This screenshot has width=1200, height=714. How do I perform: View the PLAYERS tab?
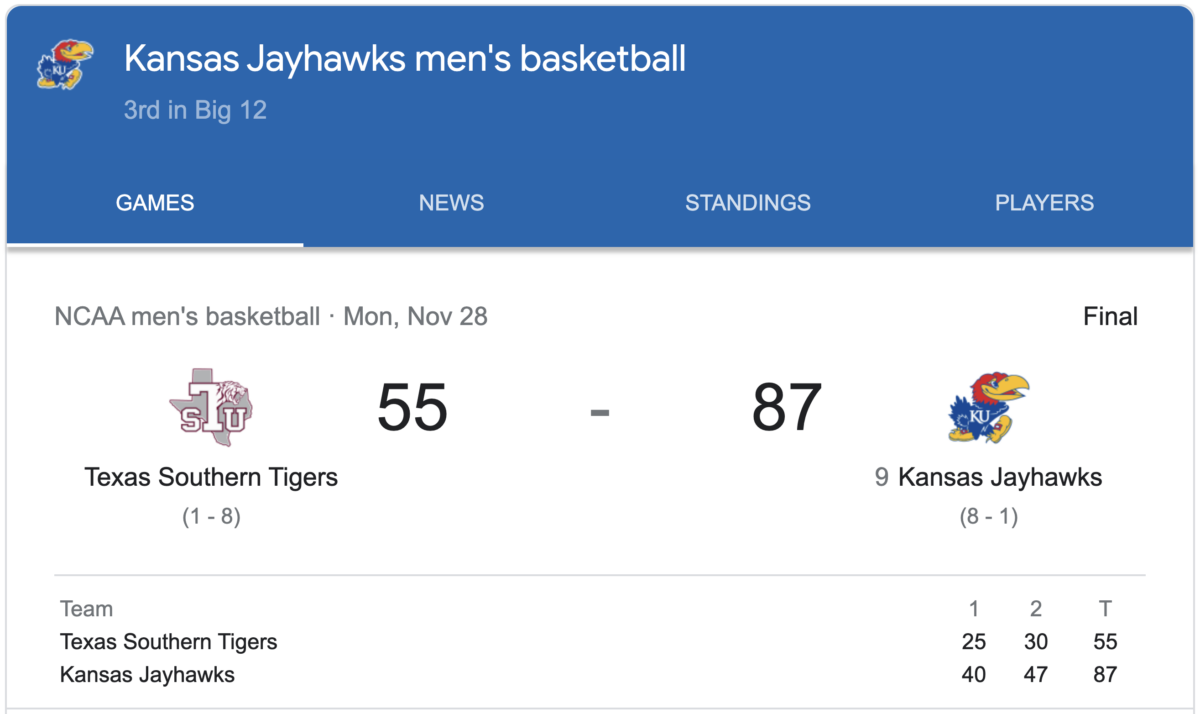1044,203
